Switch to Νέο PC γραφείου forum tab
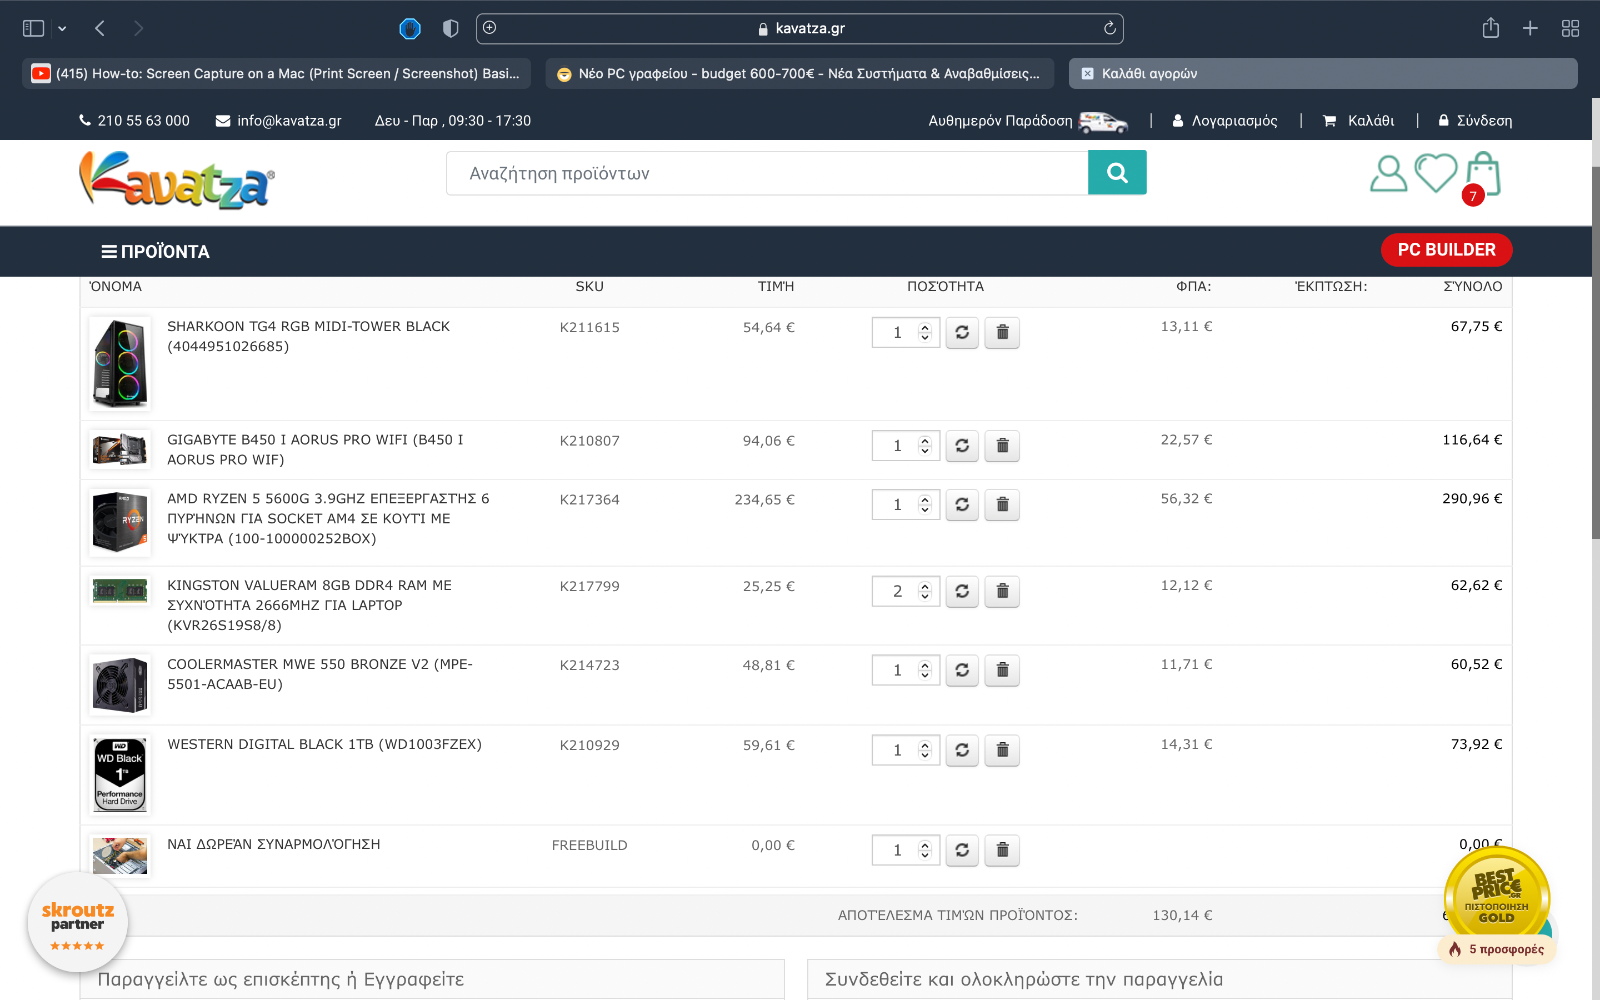 click(801, 73)
